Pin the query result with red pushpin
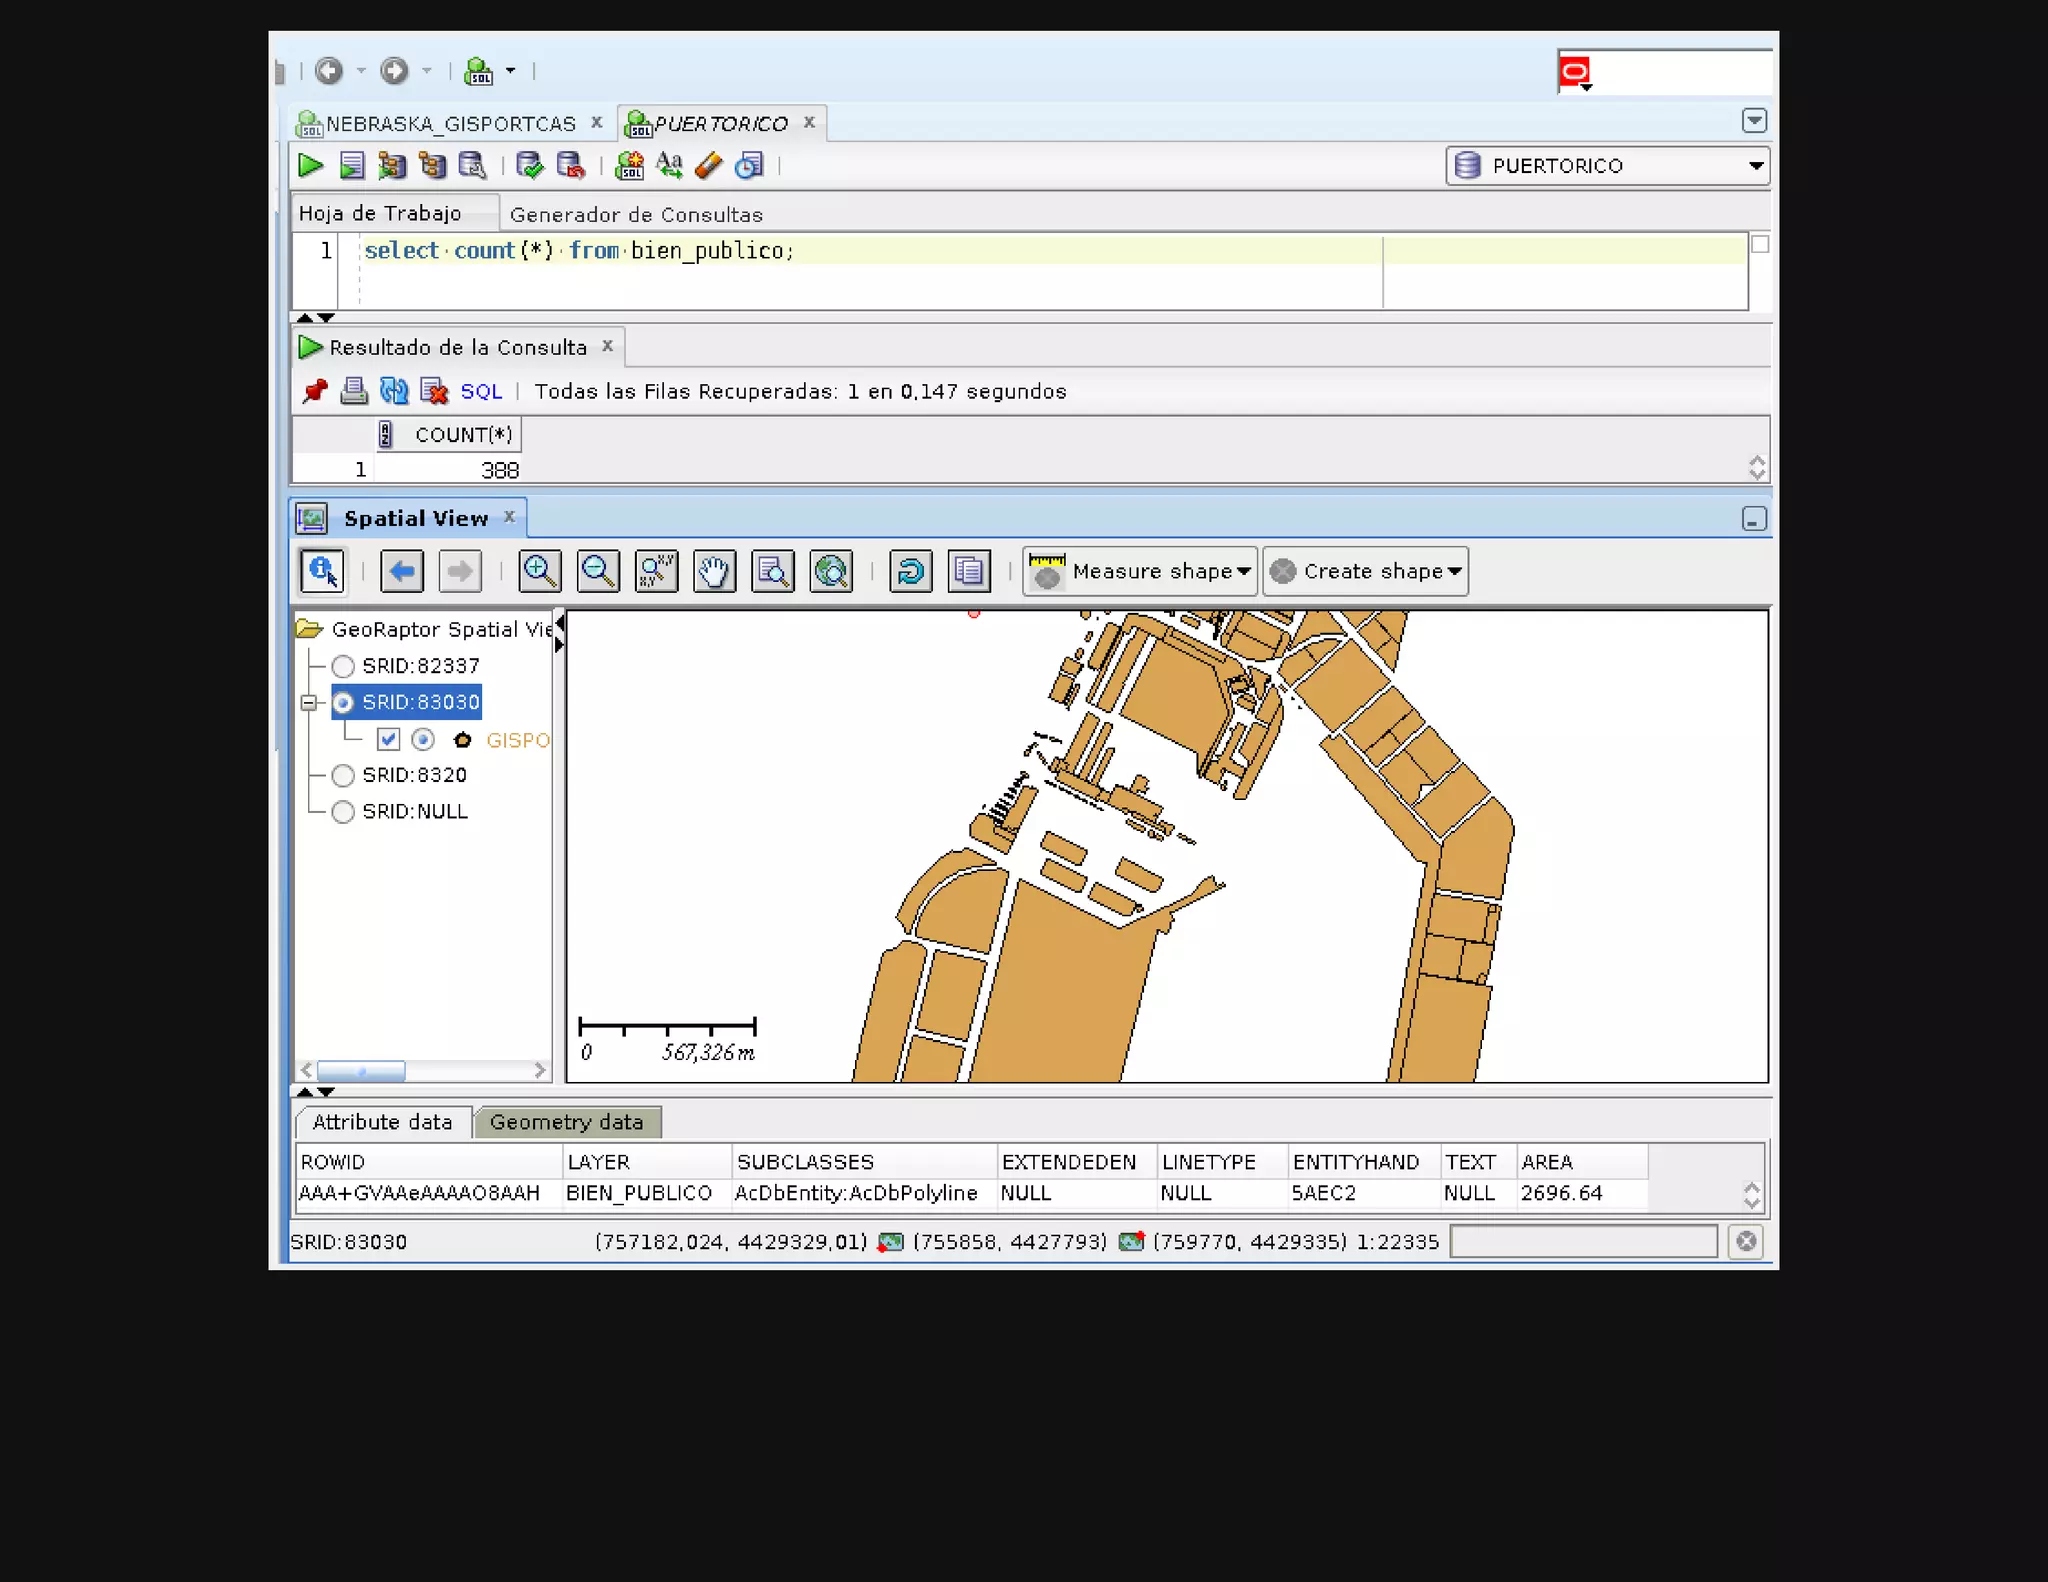Viewport: 2048px width, 1582px height. point(315,392)
